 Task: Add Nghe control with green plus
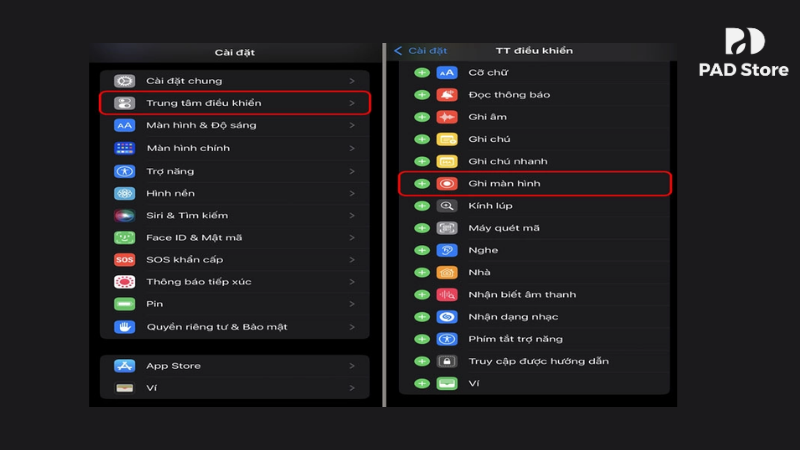(421, 250)
